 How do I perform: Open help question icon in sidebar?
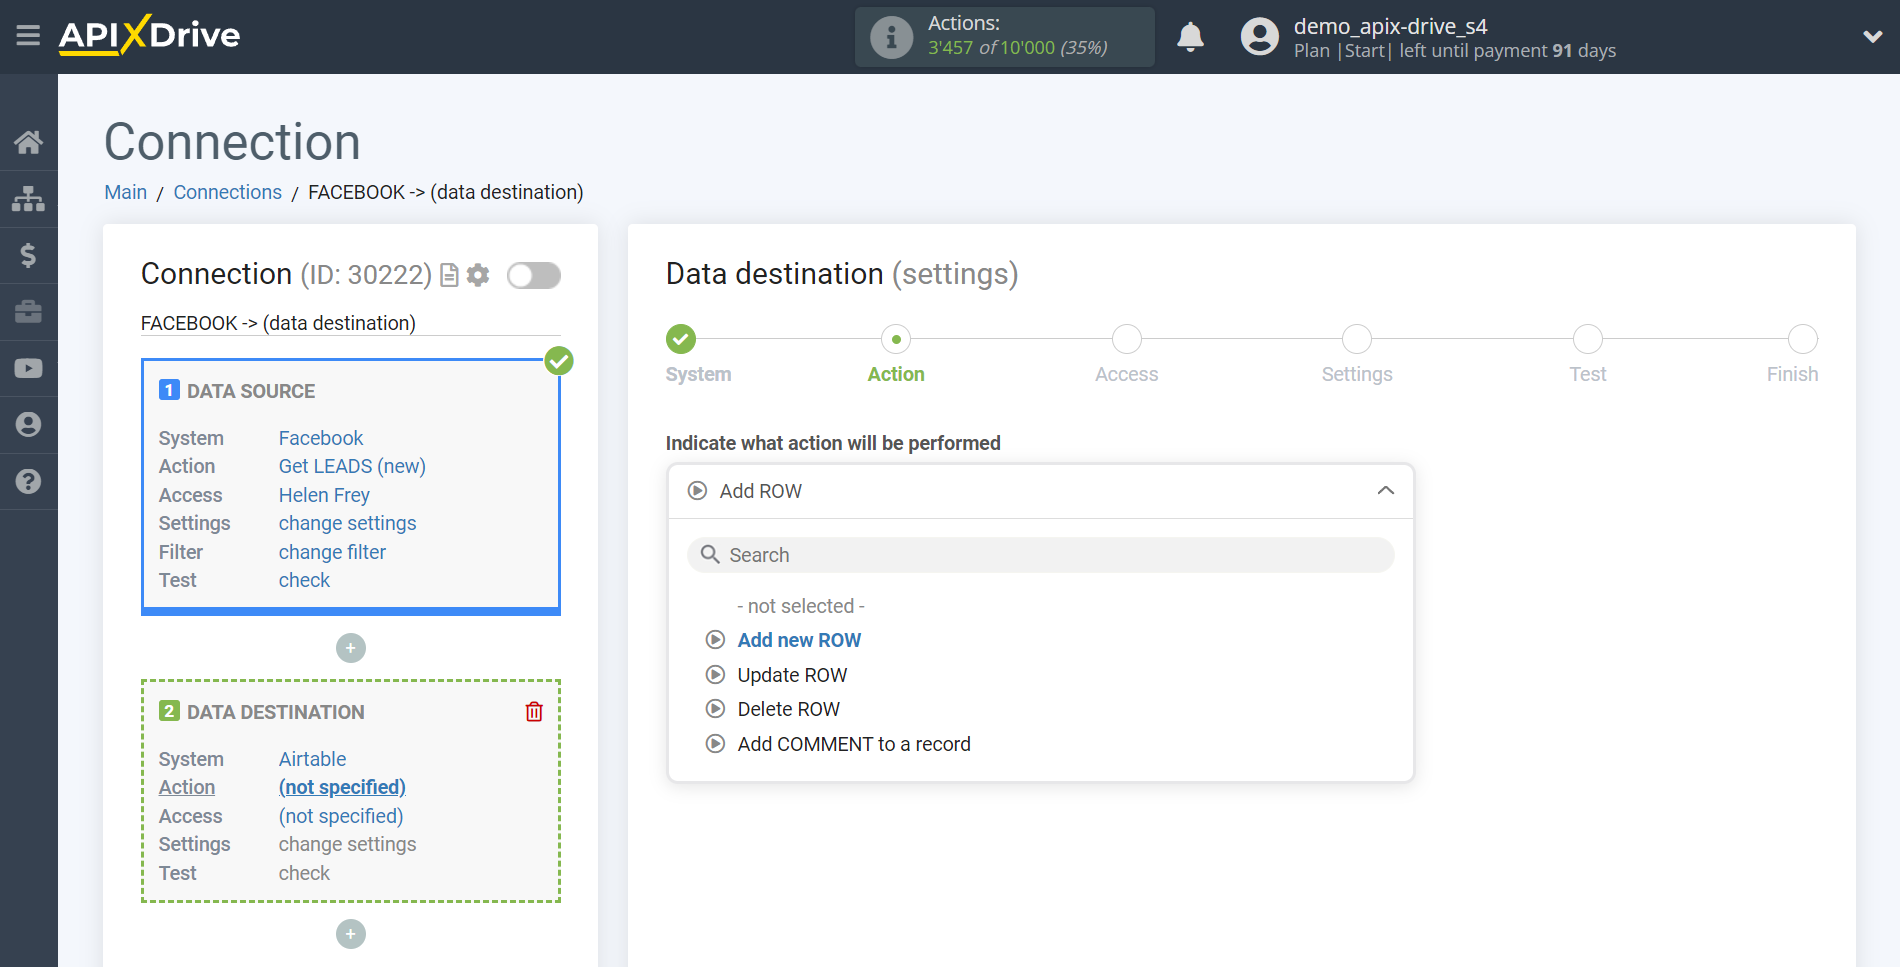(28, 482)
